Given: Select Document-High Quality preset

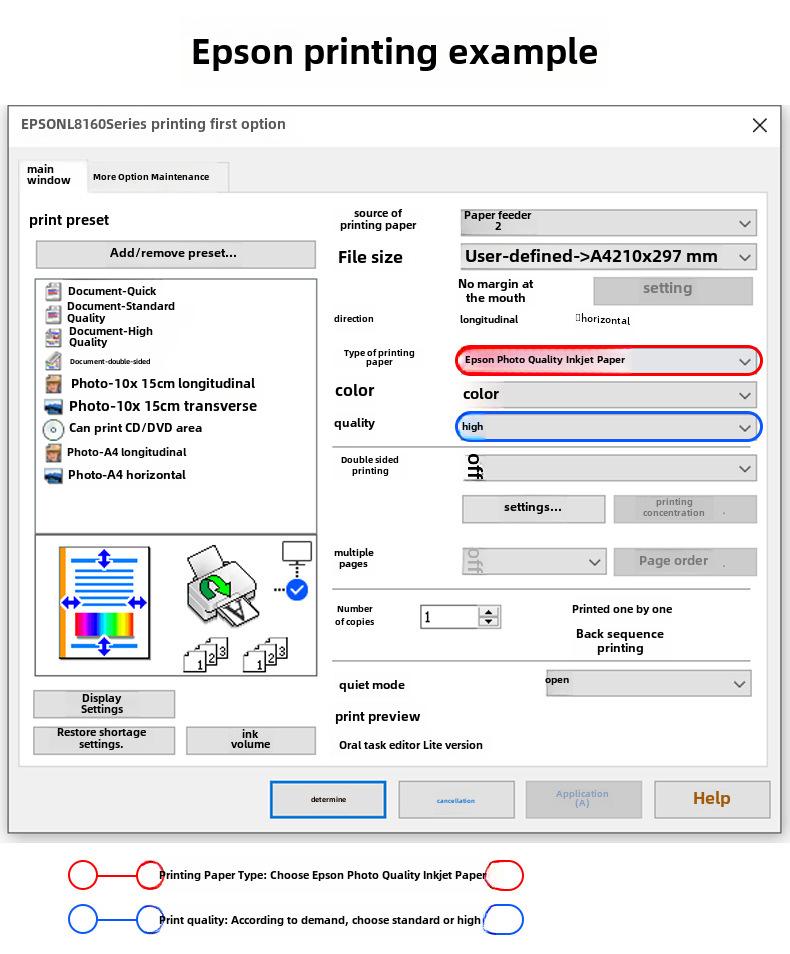Looking at the screenshot, I should point(111,336).
